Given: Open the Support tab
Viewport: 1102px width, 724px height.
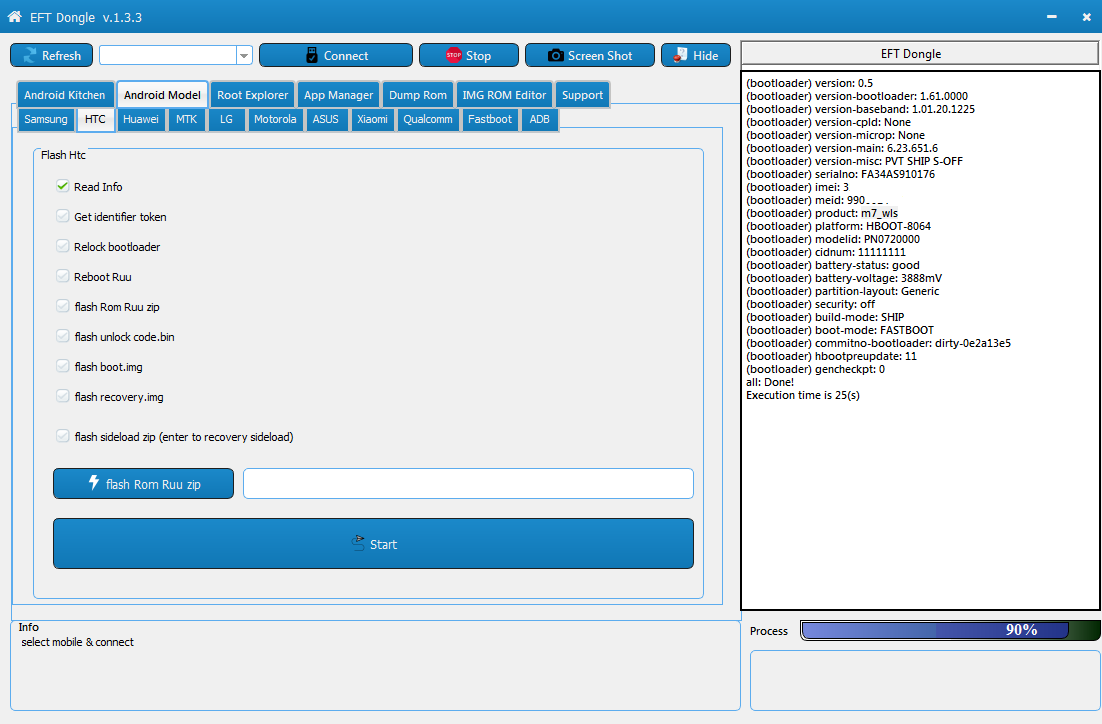Looking at the screenshot, I should [583, 95].
